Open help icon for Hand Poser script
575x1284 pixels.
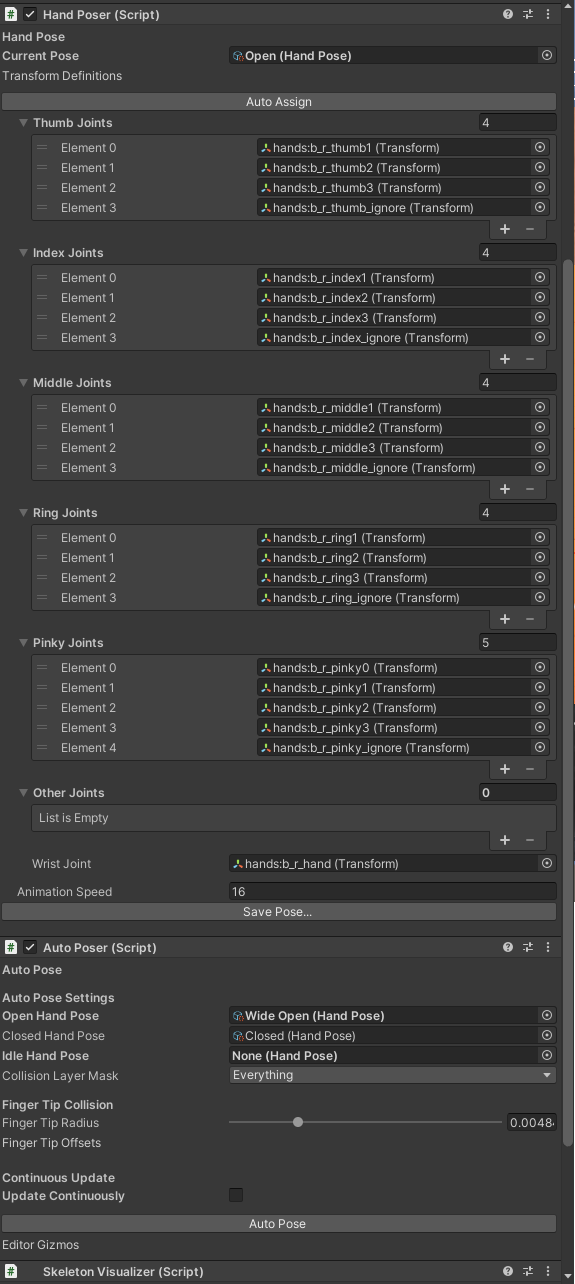click(508, 15)
